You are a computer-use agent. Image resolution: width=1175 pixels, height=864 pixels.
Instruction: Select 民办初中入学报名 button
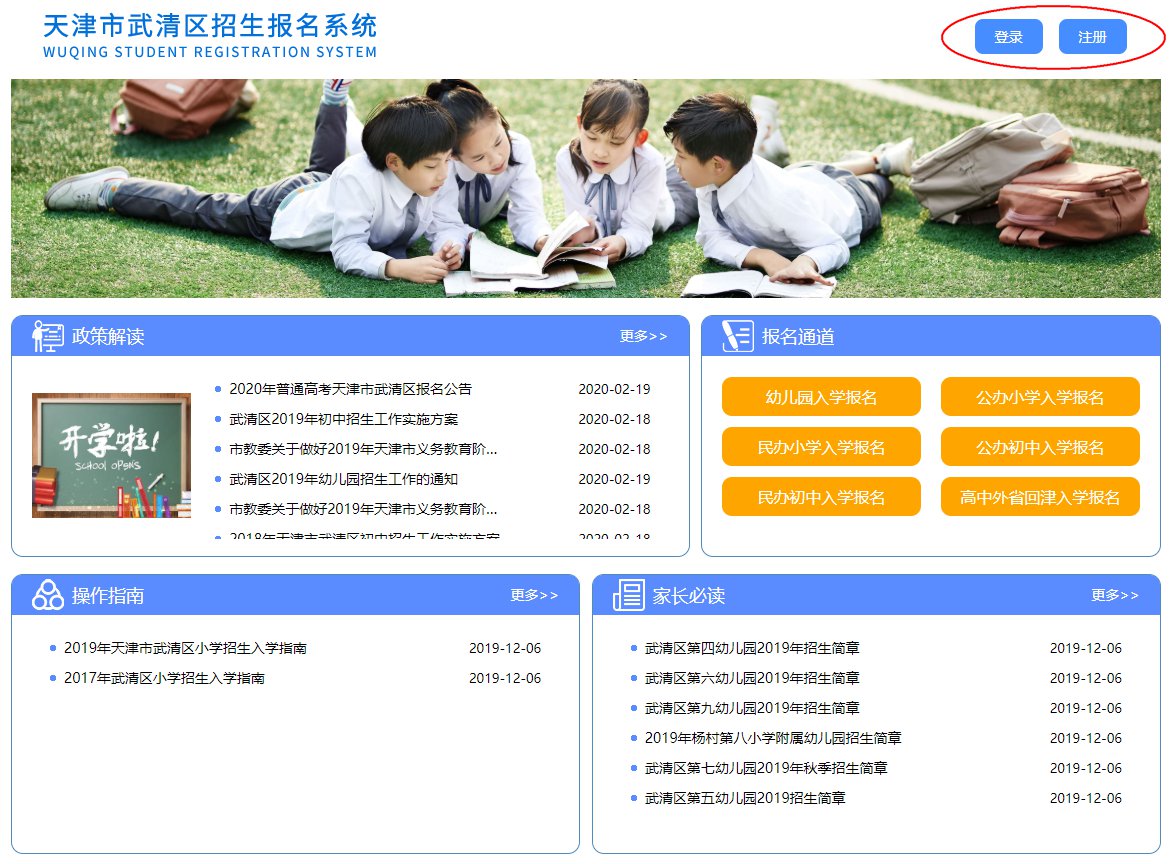point(821,497)
